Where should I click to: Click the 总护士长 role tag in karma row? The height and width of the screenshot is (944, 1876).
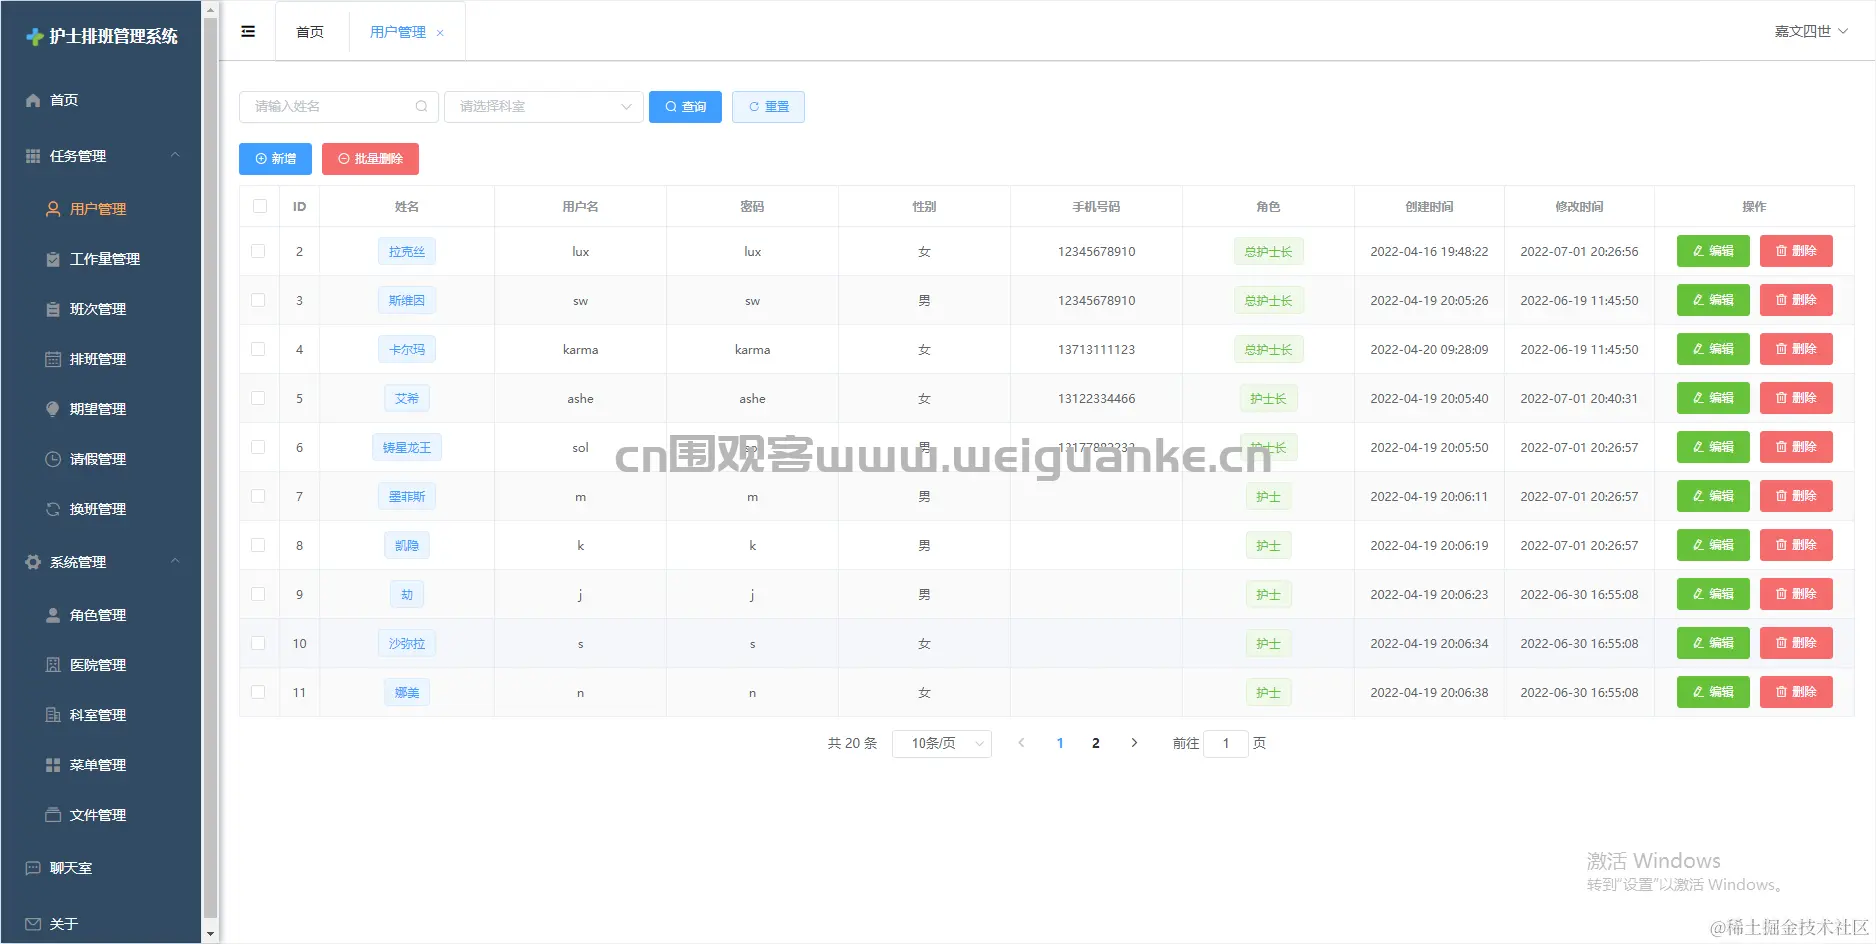click(1268, 349)
